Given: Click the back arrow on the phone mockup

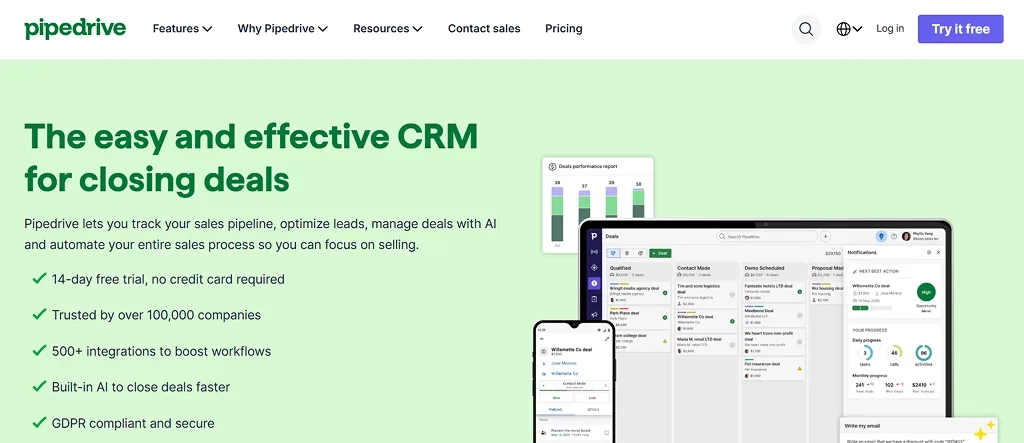Looking at the screenshot, I should pos(542,338).
